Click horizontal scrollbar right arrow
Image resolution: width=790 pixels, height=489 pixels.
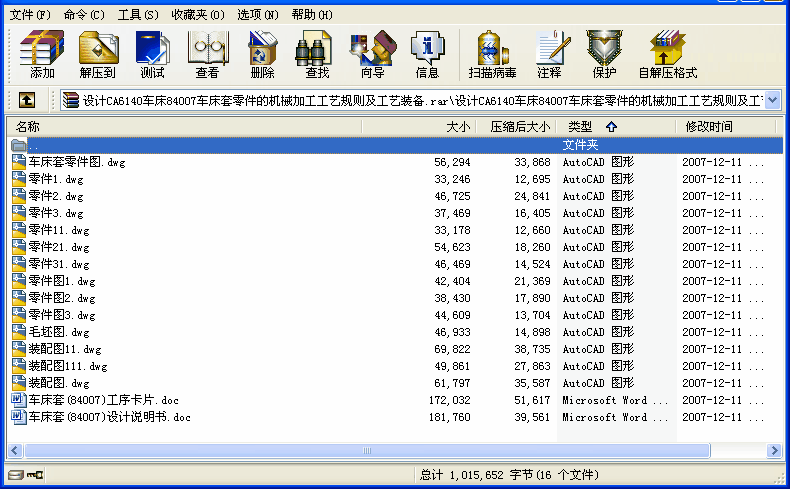pos(774,450)
